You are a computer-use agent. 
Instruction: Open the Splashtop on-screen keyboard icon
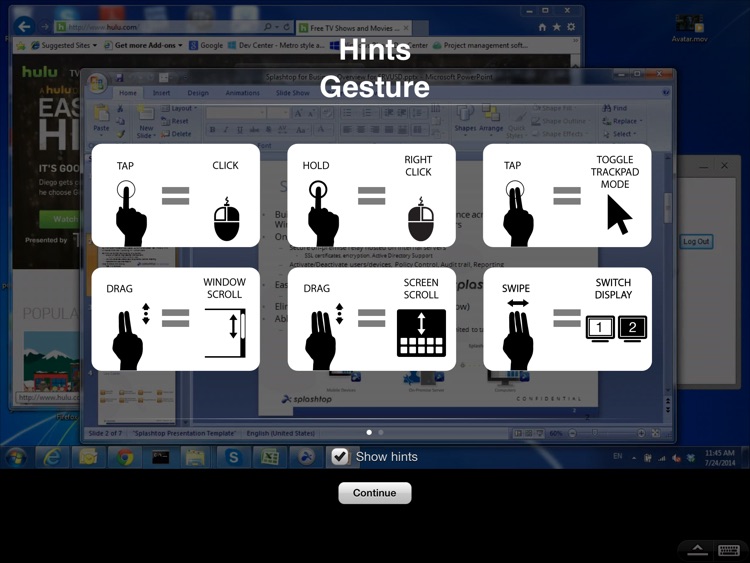point(728,551)
